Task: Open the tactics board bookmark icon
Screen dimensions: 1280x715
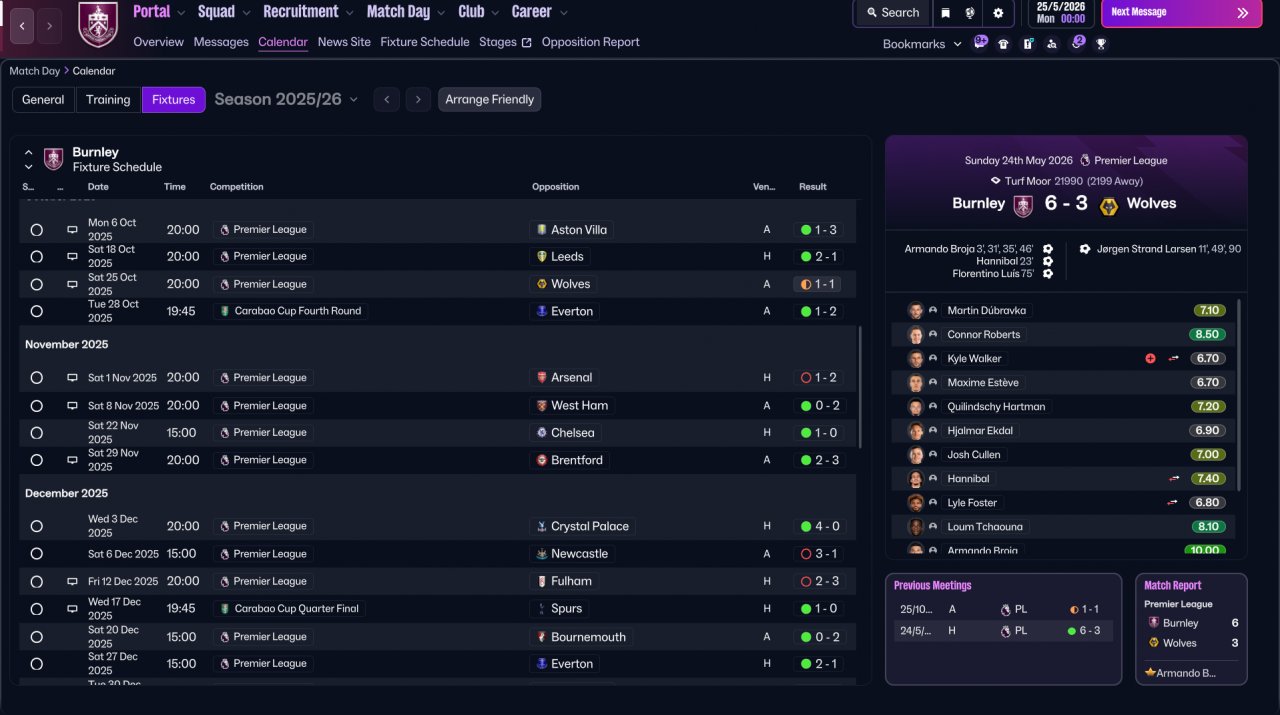Action: click(1028, 44)
